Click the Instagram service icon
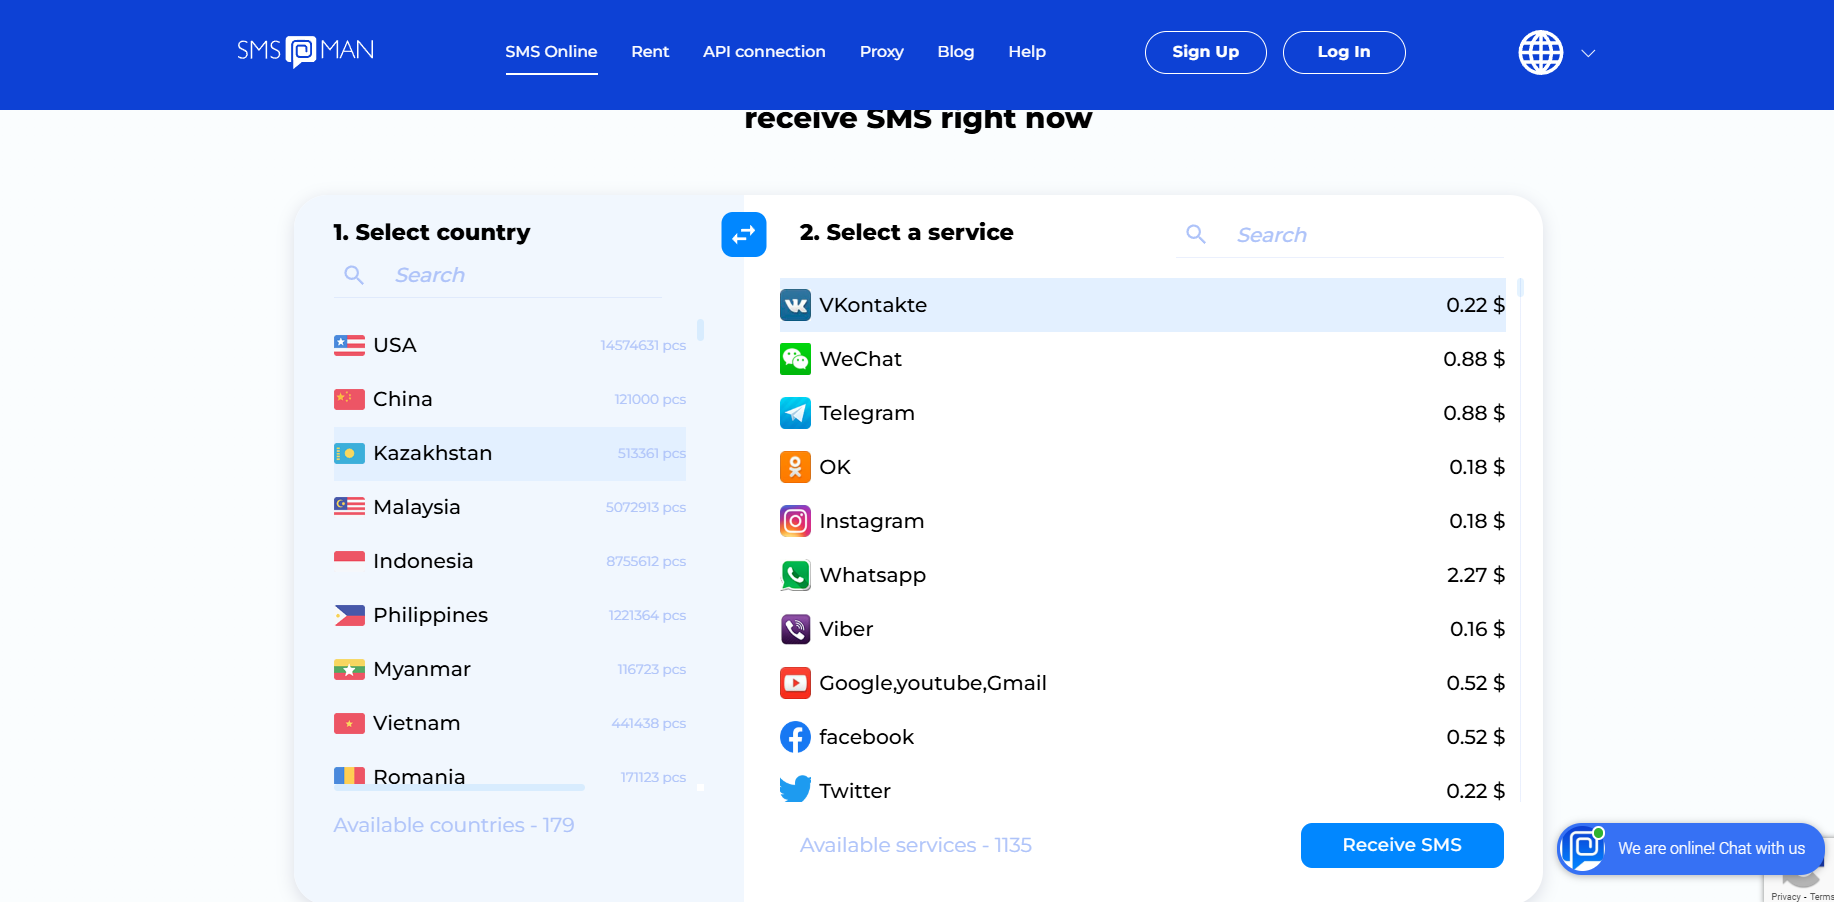This screenshot has width=1834, height=902. coord(796,521)
